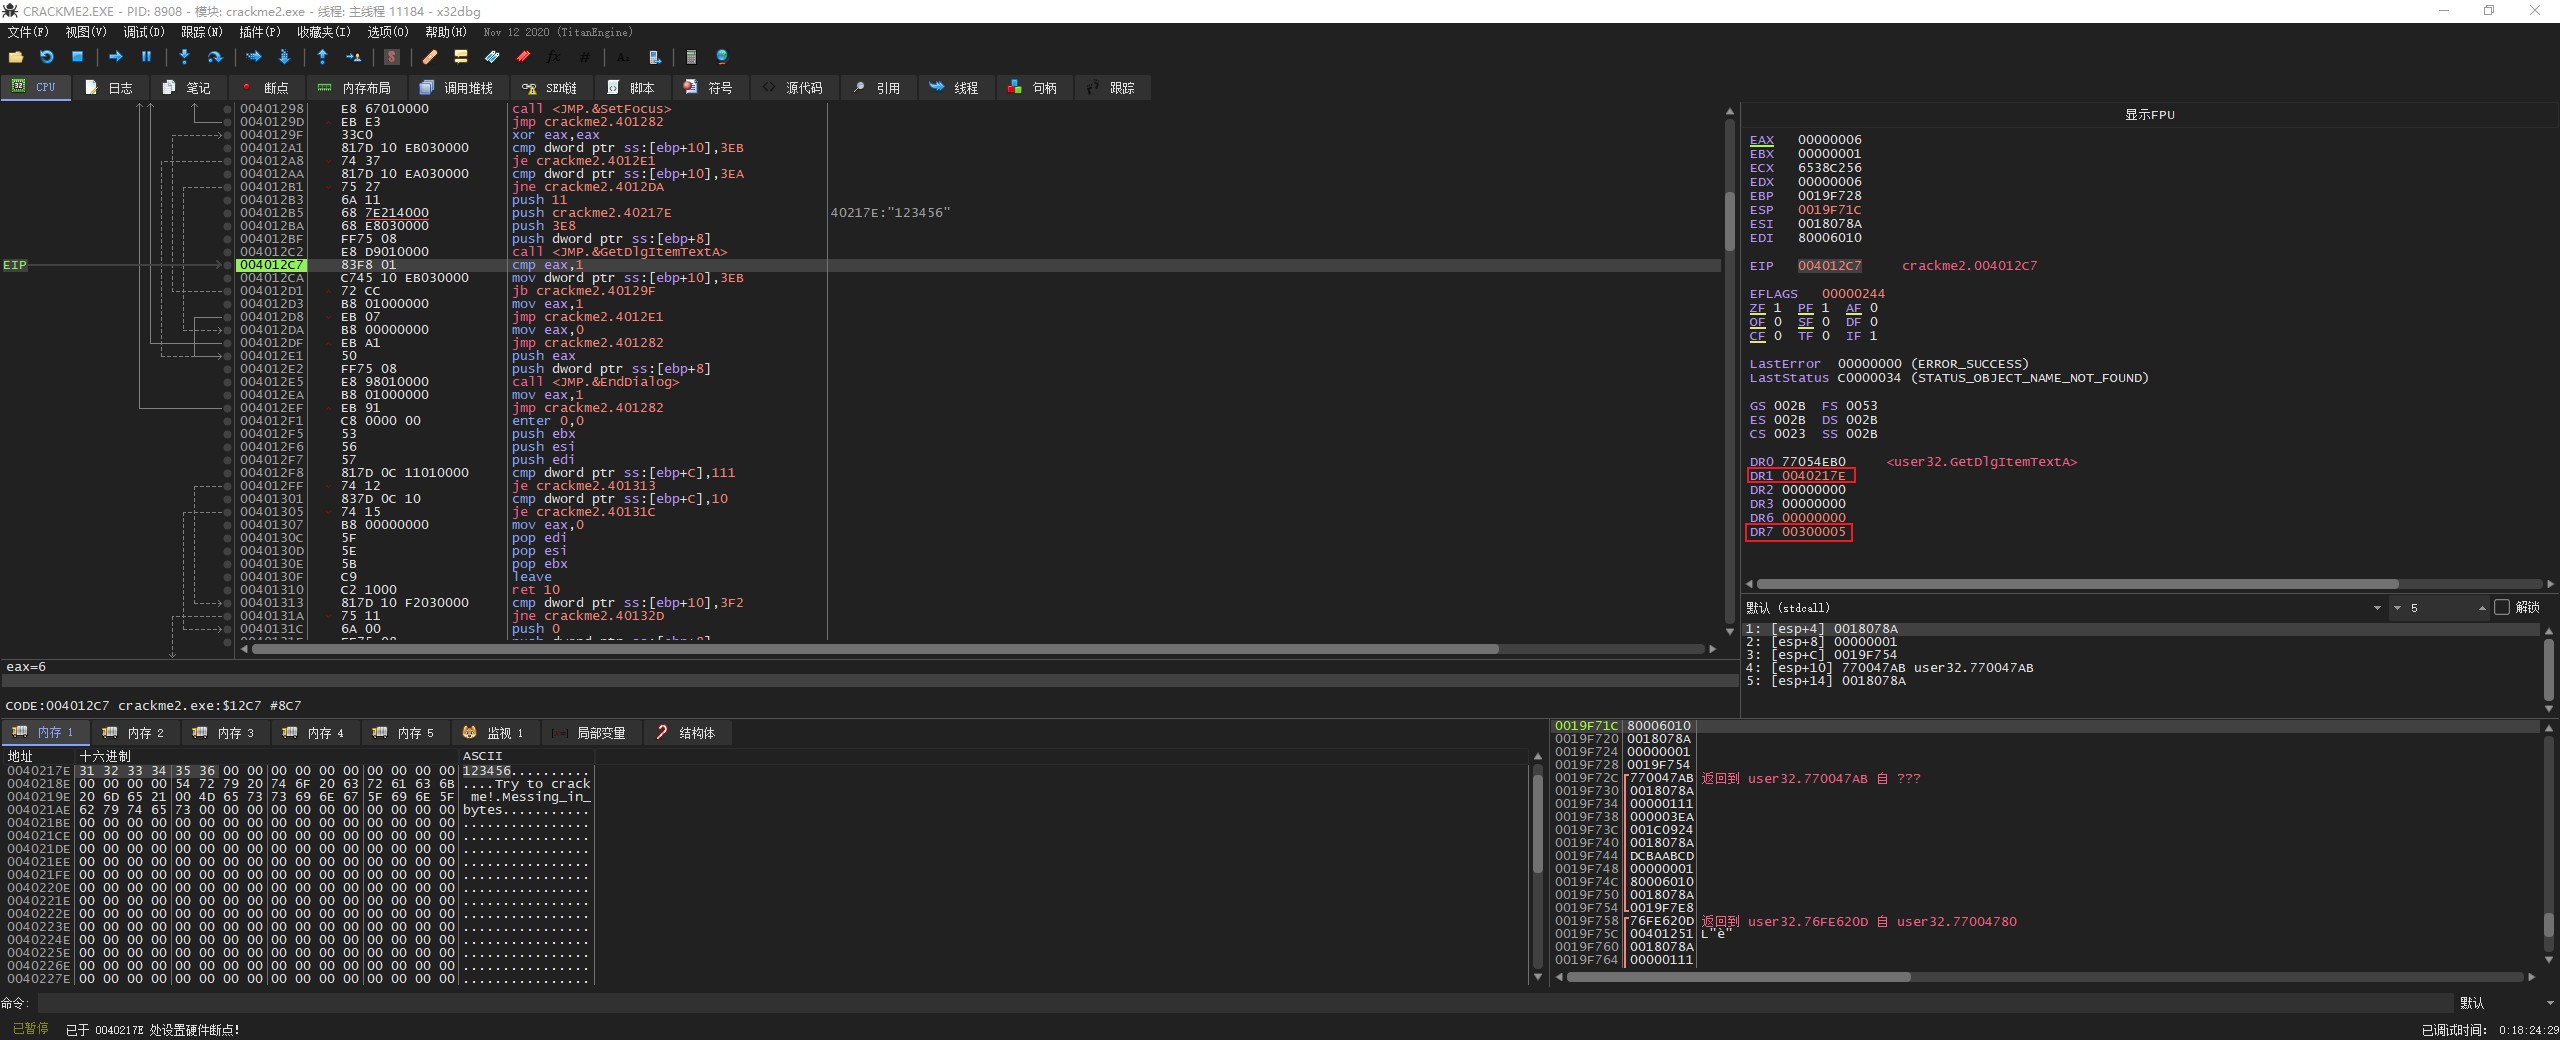2560x1040 pixels.
Task: Click the 显示FPU button
Action: click(x=2149, y=115)
